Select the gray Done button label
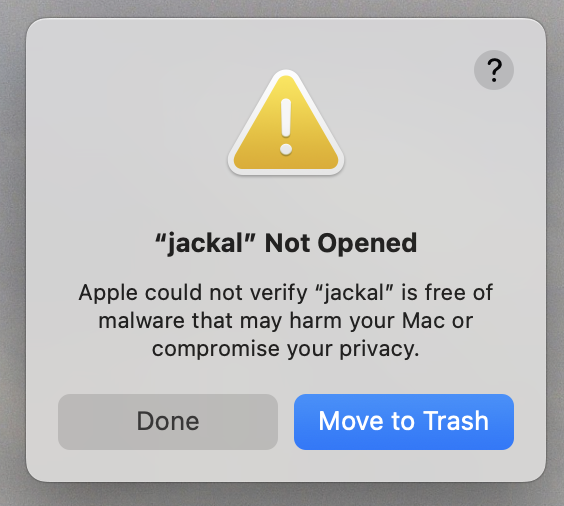Image resolution: width=564 pixels, height=506 pixels. coord(168,421)
